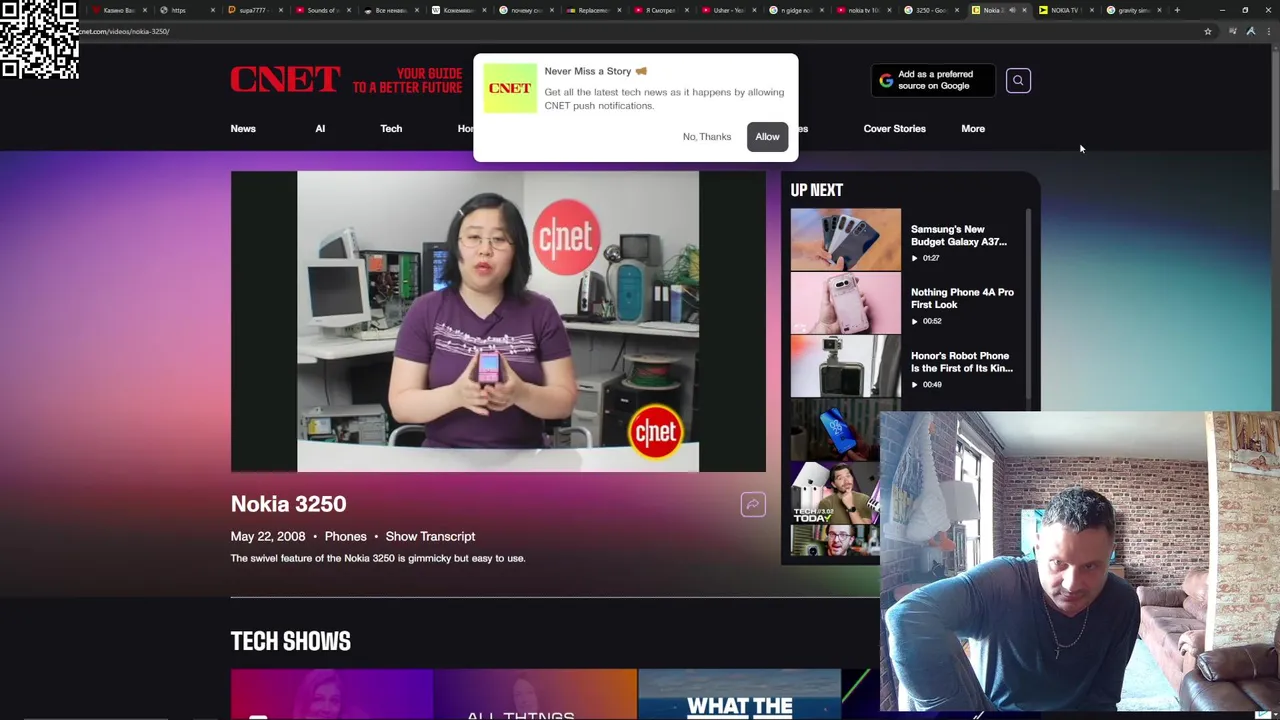Open a new browser tab with plus
This screenshot has height=720, width=1280.
pyautogui.click(x=1177, y=10)
